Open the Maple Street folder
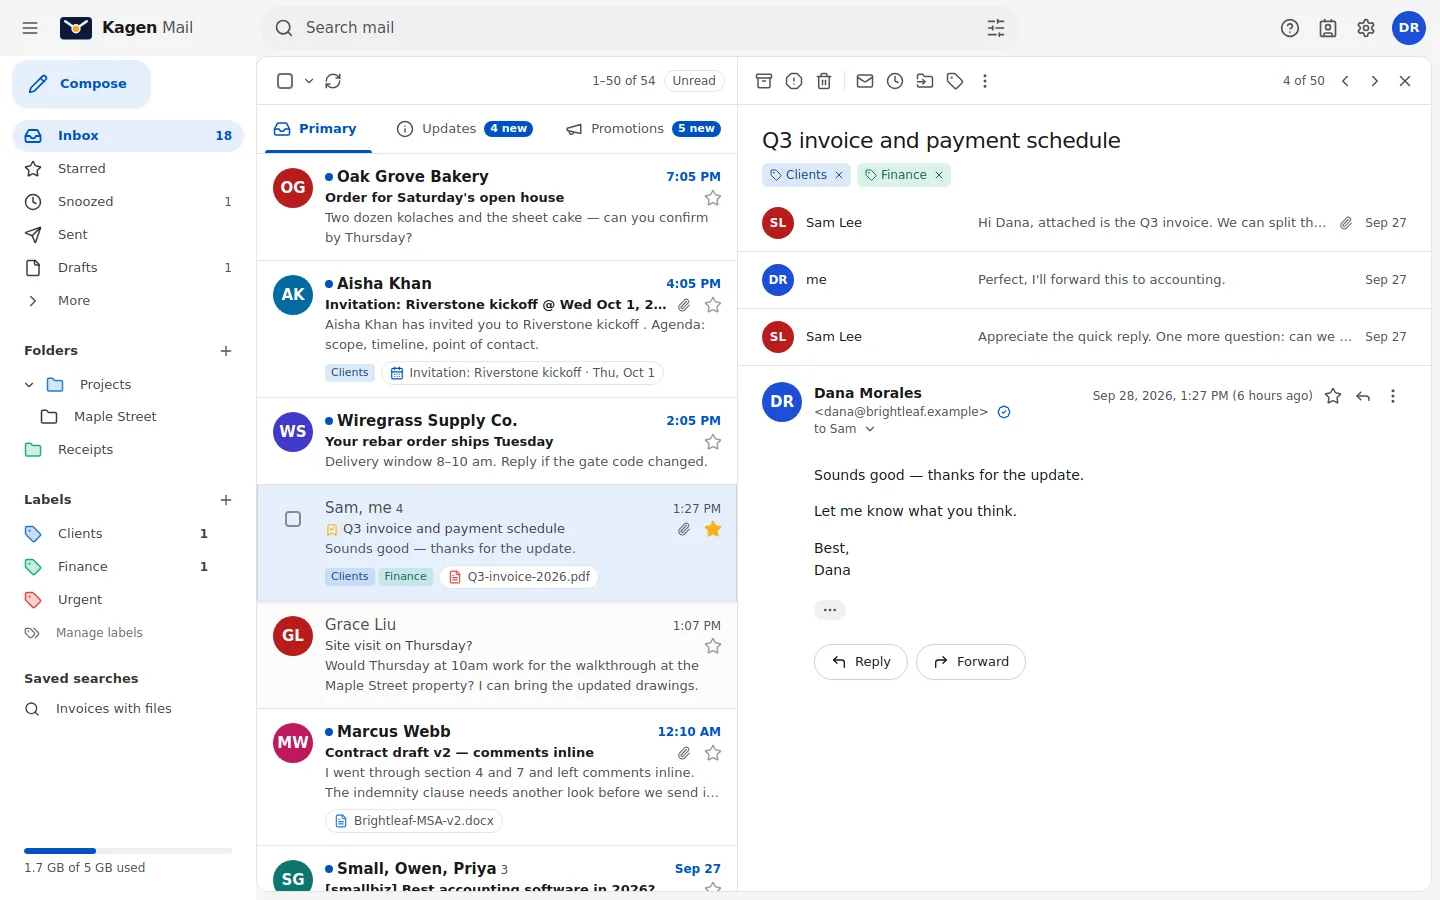 (x=128, y=417)
